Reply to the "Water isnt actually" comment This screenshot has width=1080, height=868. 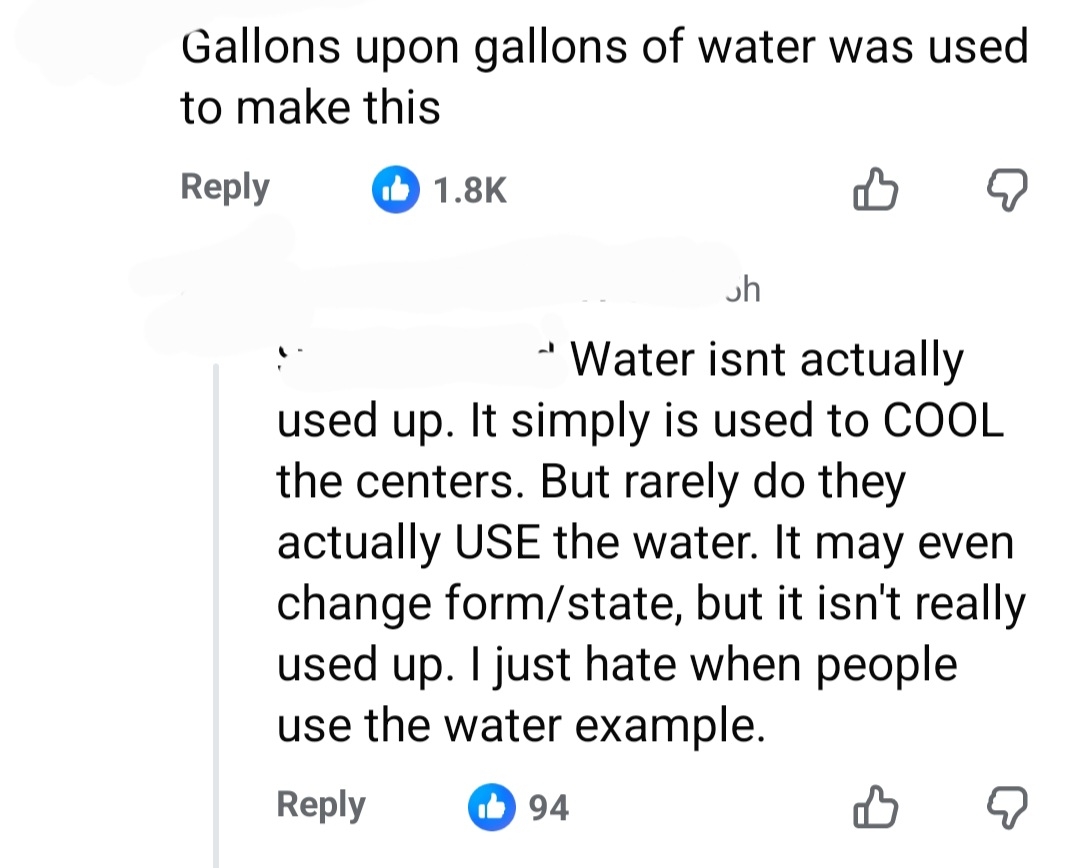pyautogui.click(x=321, y=805)
